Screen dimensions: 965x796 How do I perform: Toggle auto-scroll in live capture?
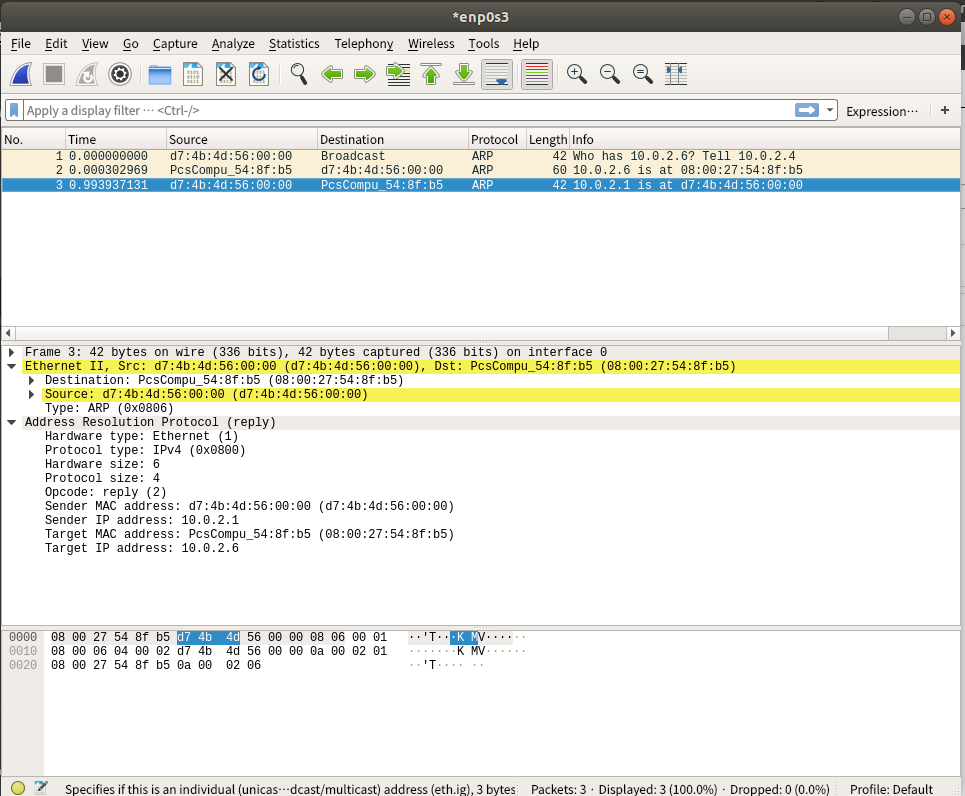pyautogui.click(x=497, y=74)
